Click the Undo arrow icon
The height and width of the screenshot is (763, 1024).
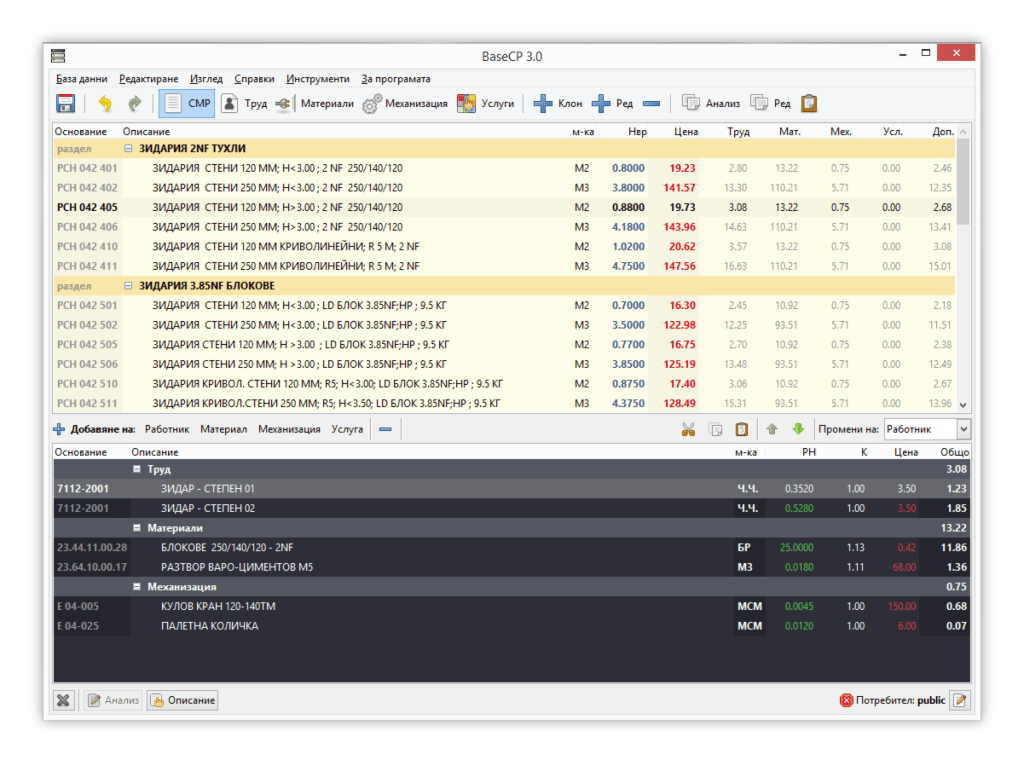pos(105,103)
